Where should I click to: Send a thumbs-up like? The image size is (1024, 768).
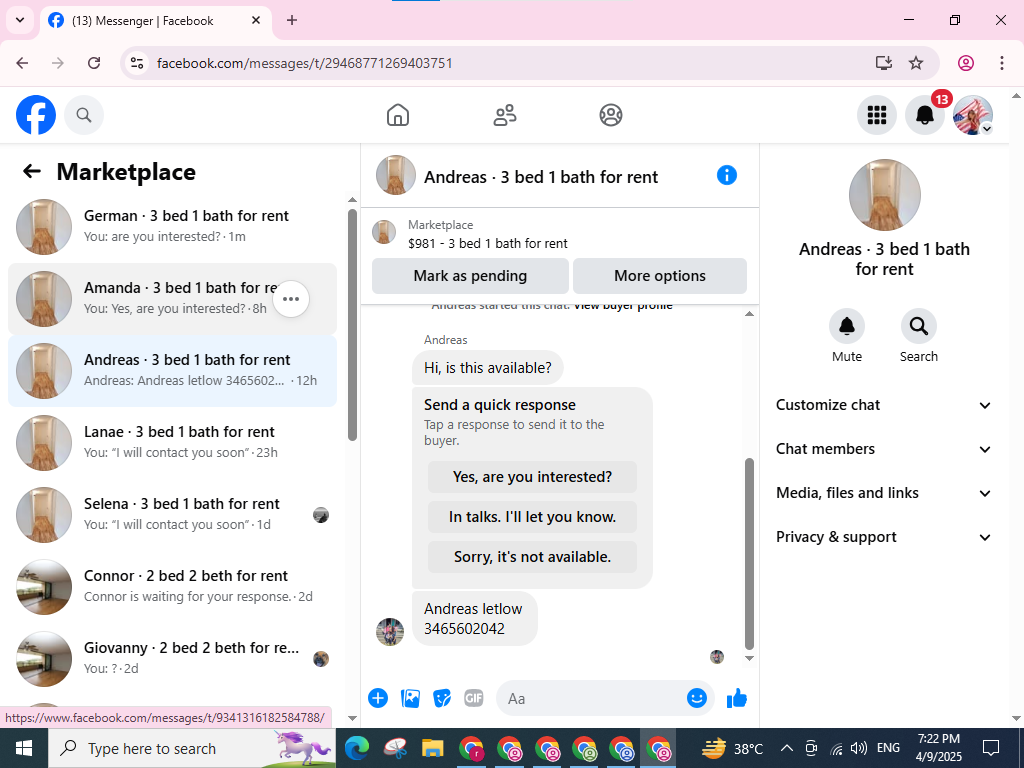737,698
